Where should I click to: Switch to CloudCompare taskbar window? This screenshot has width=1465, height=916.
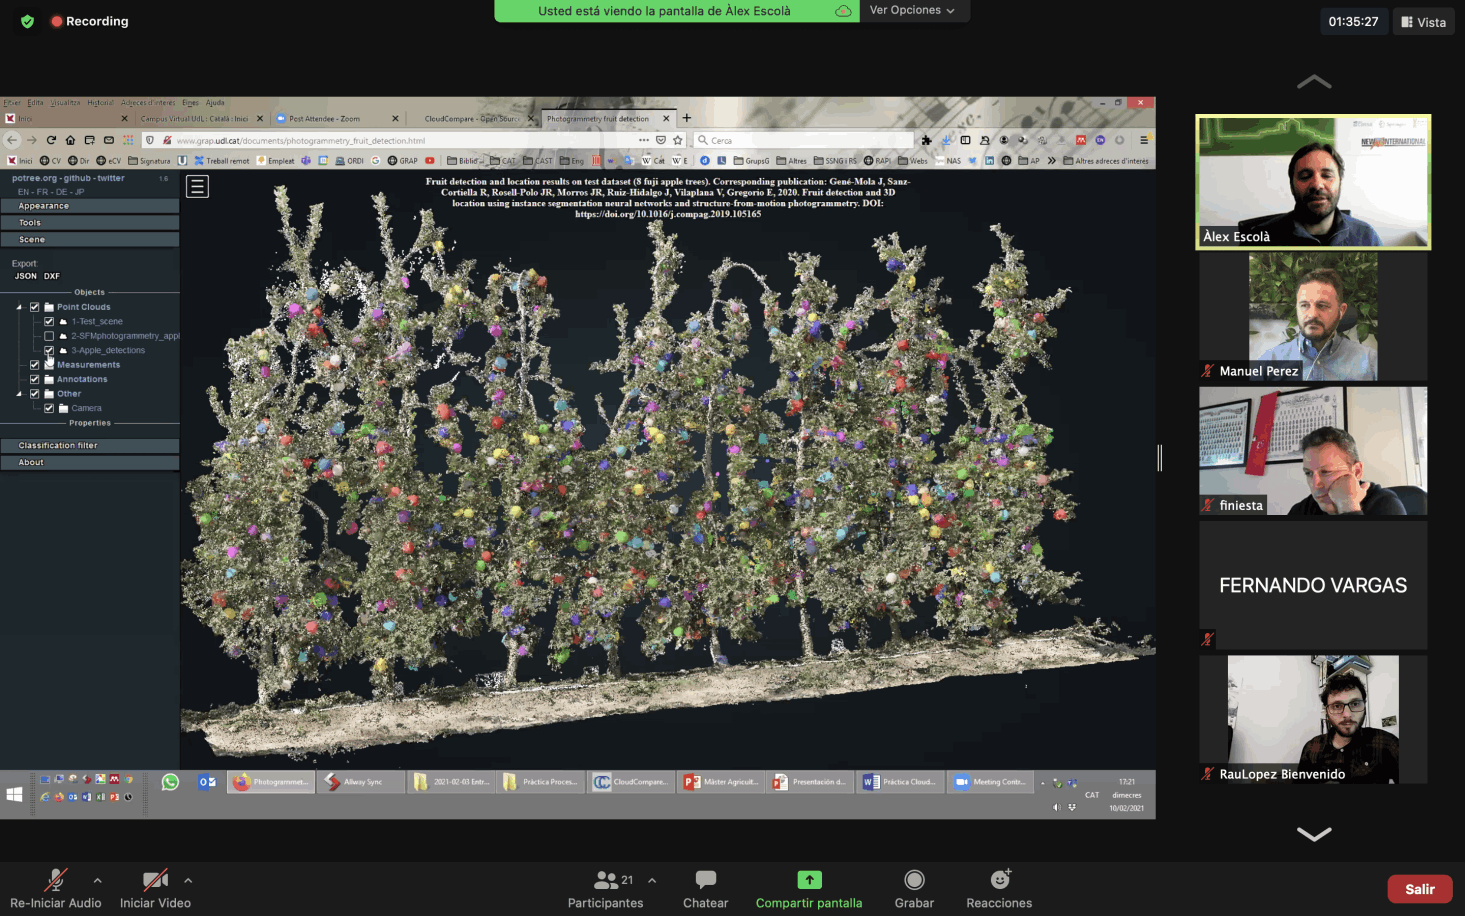click(631, 782)
